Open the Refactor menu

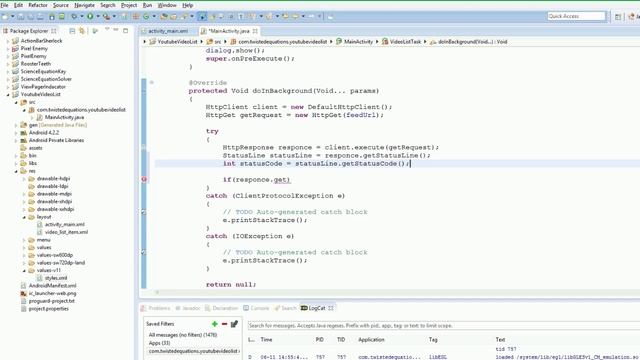click(x=38, y=5)
